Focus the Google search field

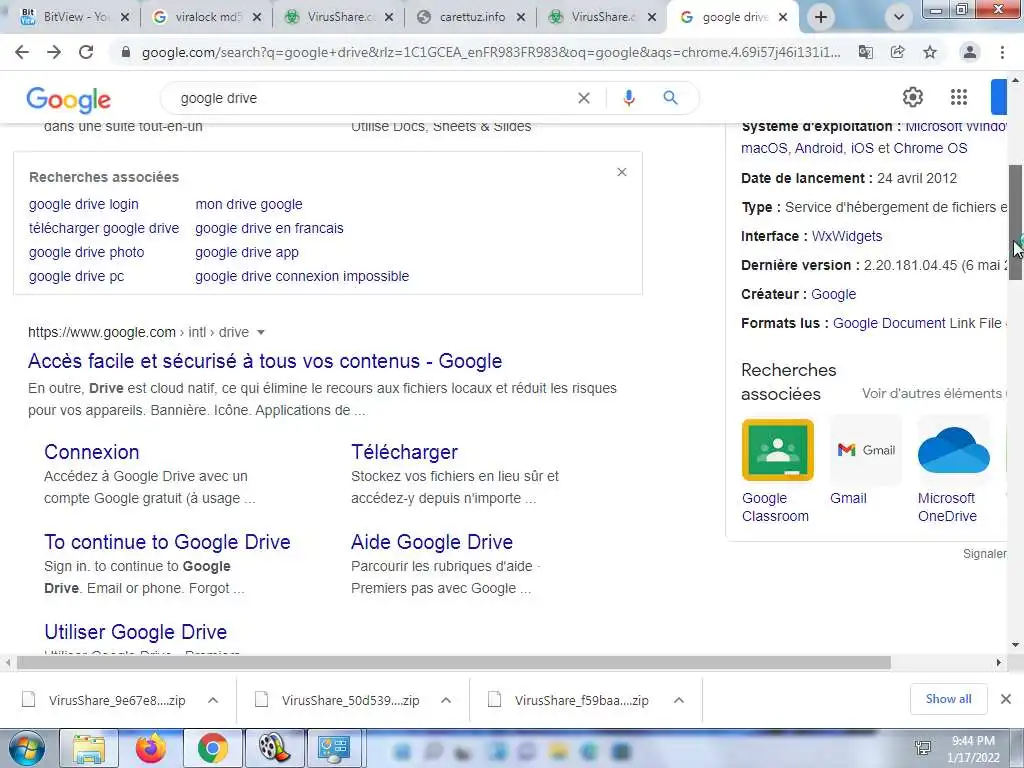coord(372,98)
